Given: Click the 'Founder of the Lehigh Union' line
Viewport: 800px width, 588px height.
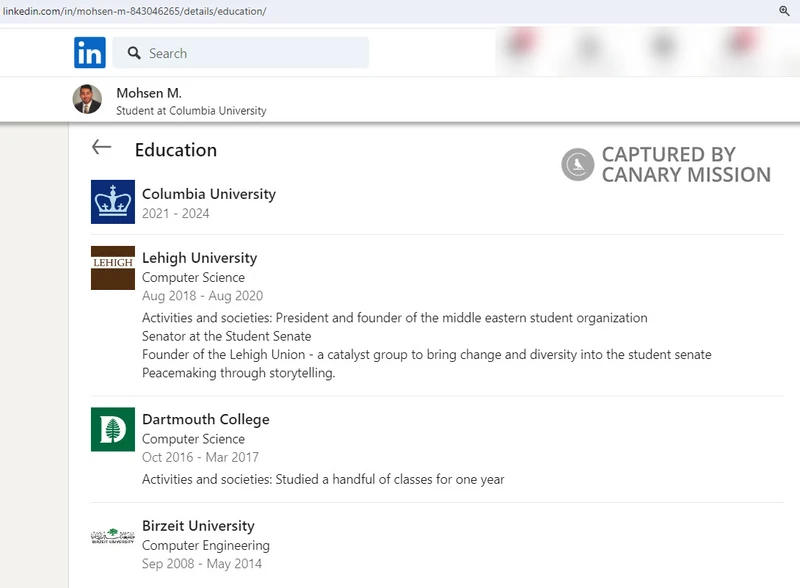Looking at the screenshot, I should pos(427,355).
